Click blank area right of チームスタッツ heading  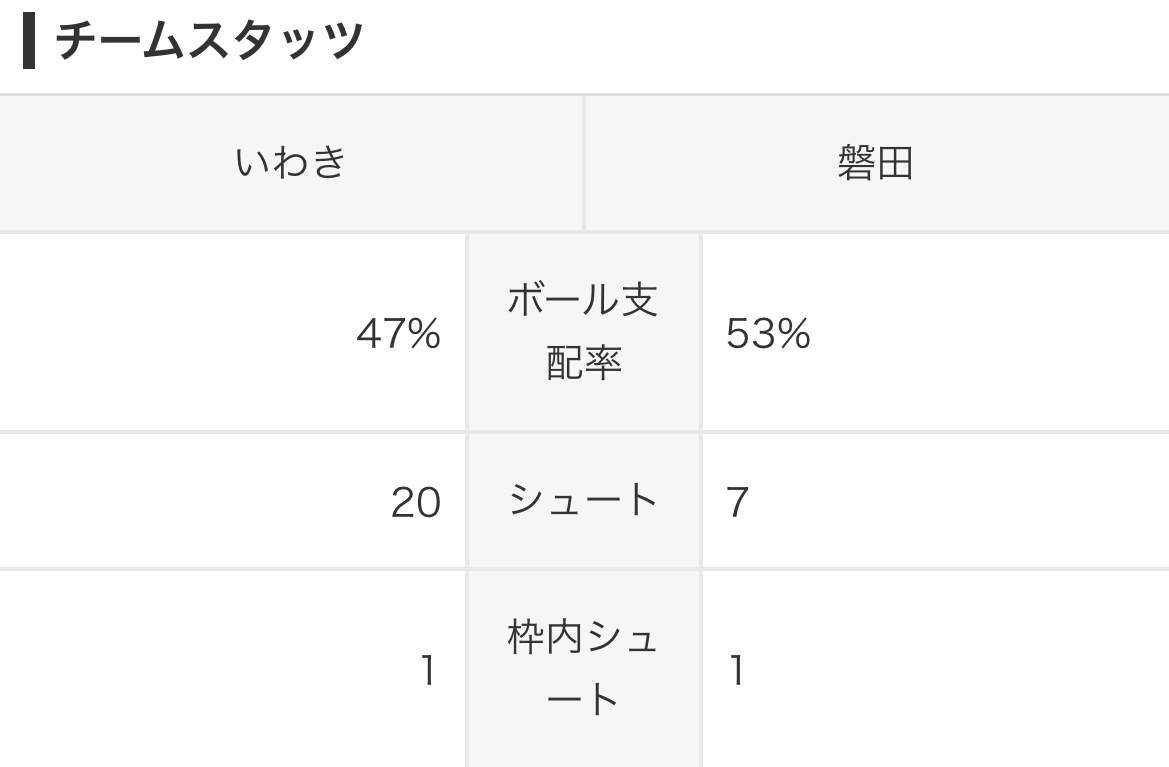point(760,42)
